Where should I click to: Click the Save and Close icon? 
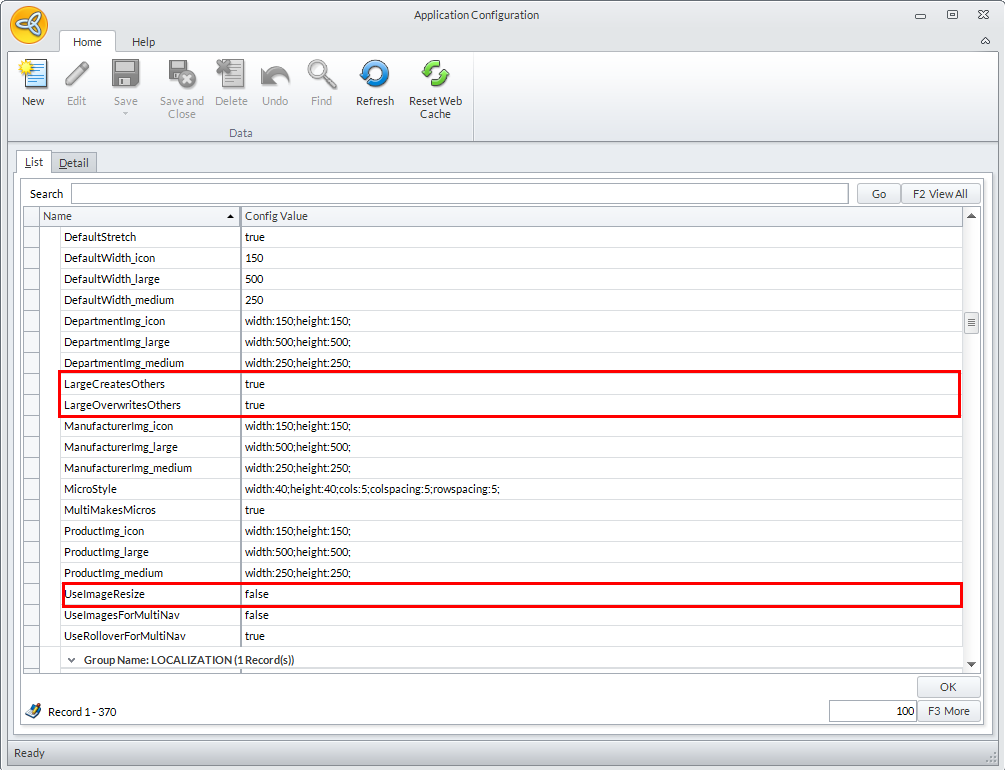[x=181, y=75]
